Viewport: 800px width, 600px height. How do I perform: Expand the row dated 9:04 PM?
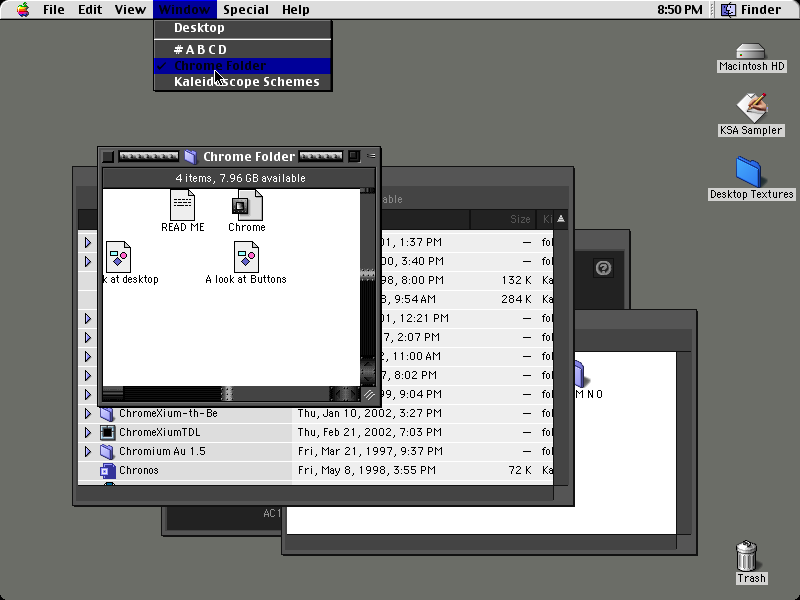point(88,394)
